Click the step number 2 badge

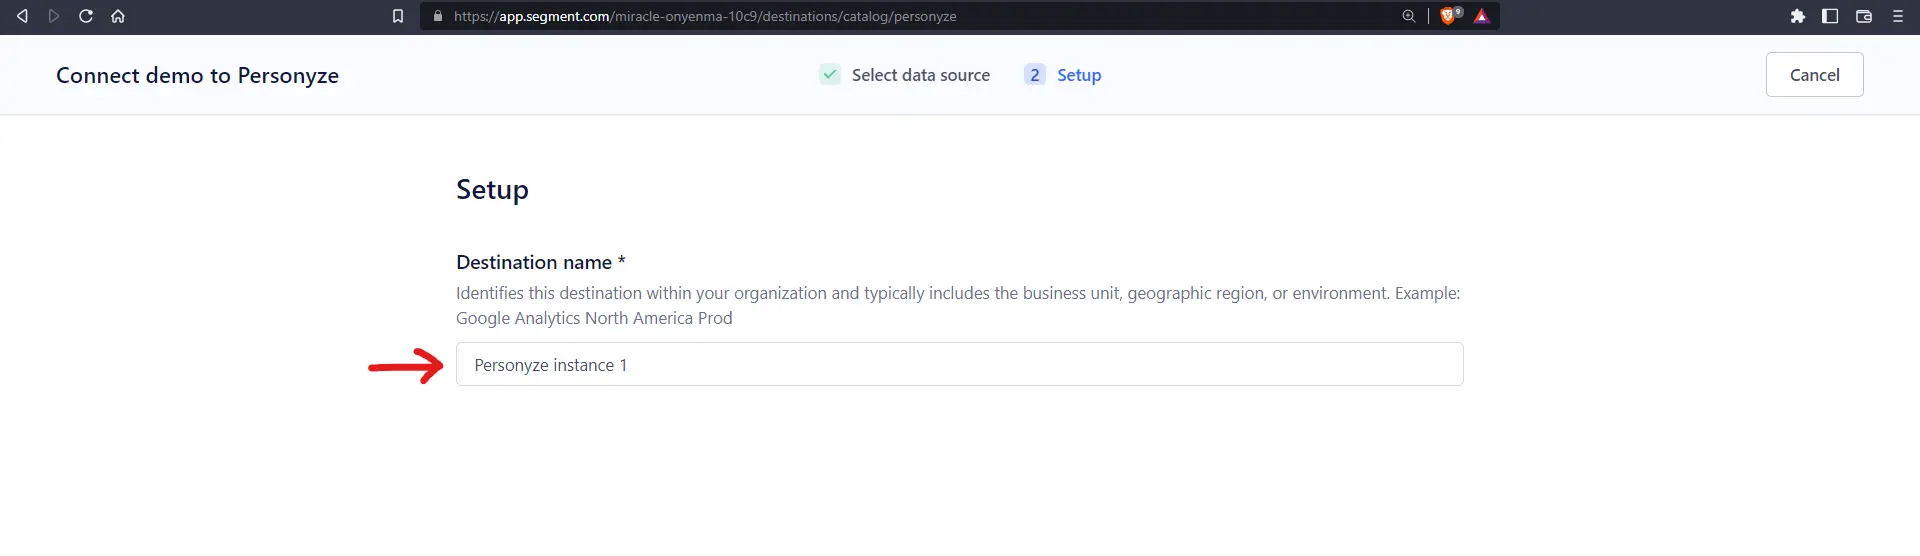pyautogui.click(x=1035, y=75)
